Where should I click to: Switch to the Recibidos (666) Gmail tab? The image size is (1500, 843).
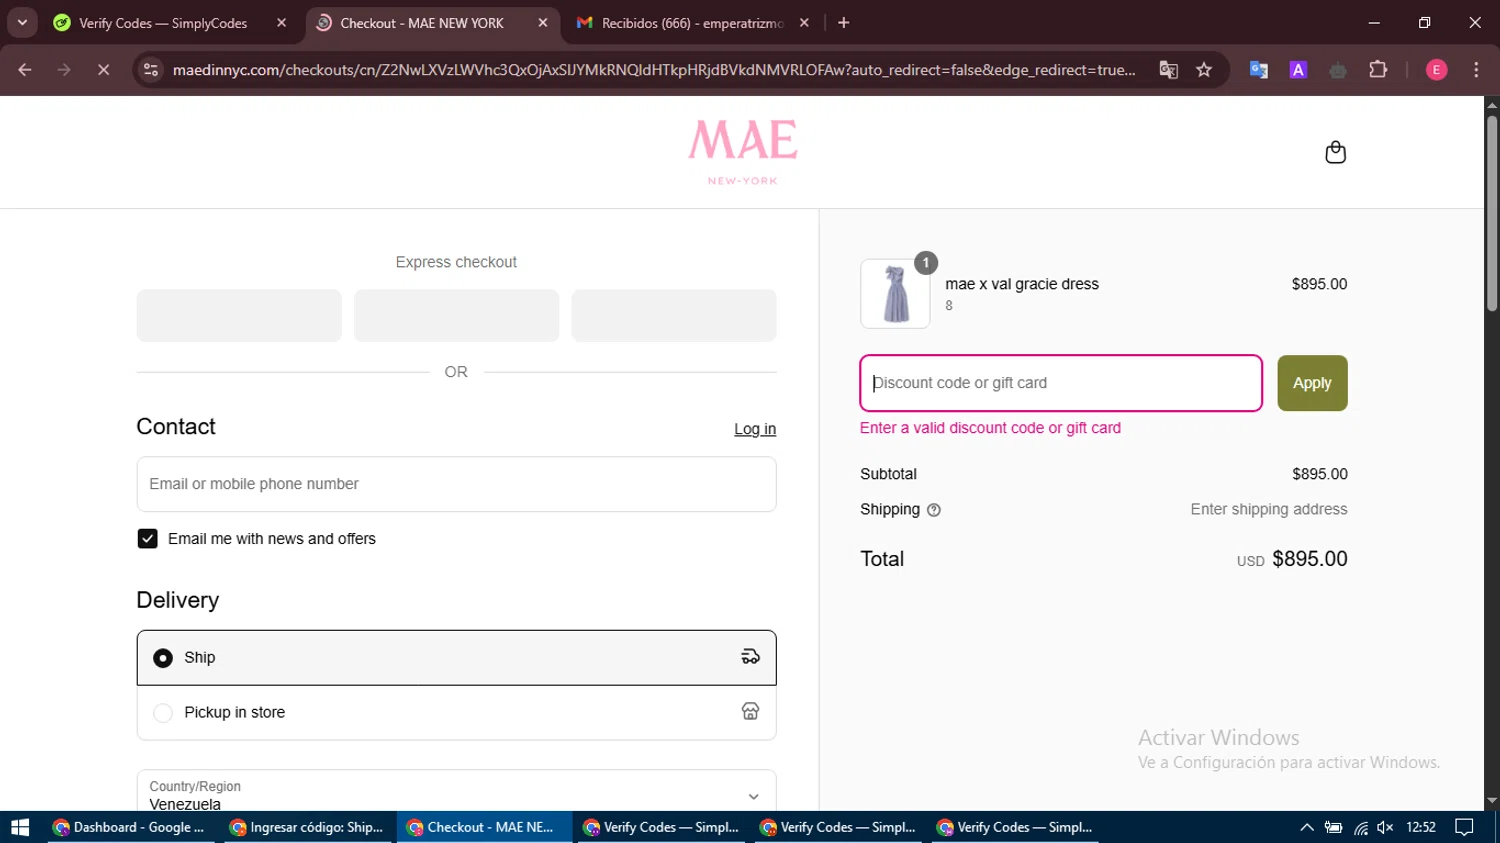point(692,22)
